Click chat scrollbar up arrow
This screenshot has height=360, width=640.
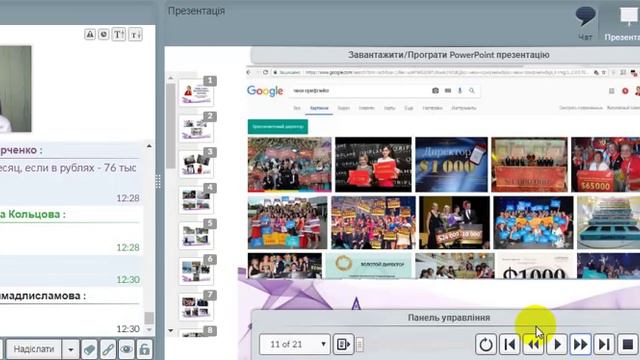pos(149,146)
